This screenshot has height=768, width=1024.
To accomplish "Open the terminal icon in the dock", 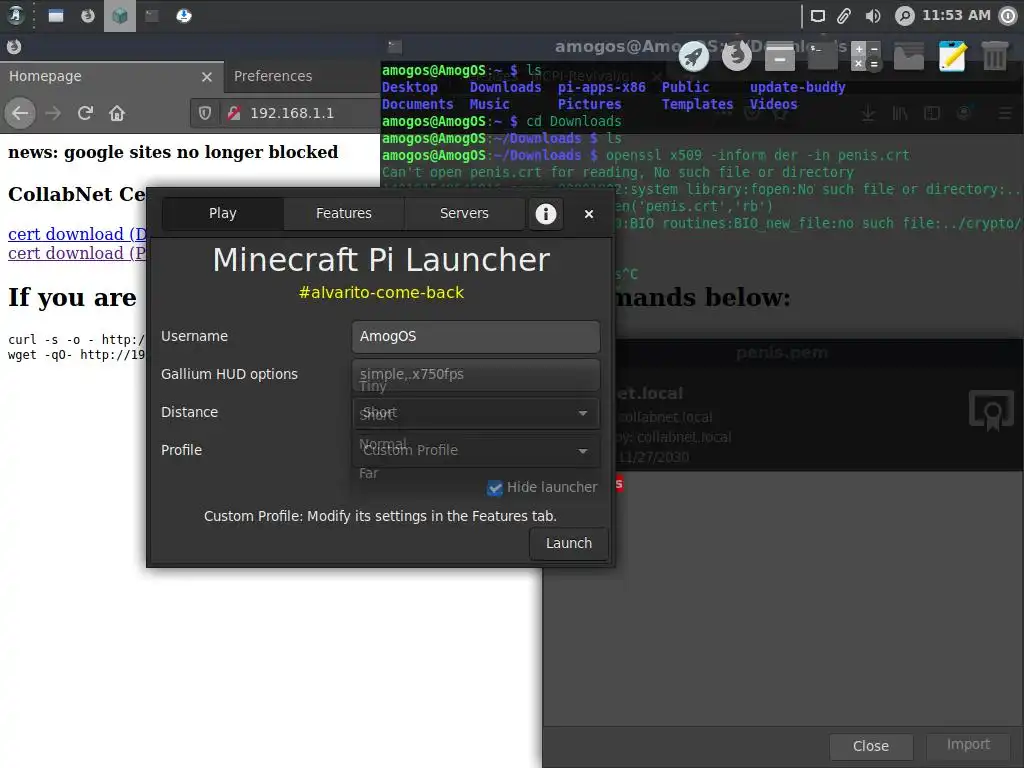I will tap(823, 56).
